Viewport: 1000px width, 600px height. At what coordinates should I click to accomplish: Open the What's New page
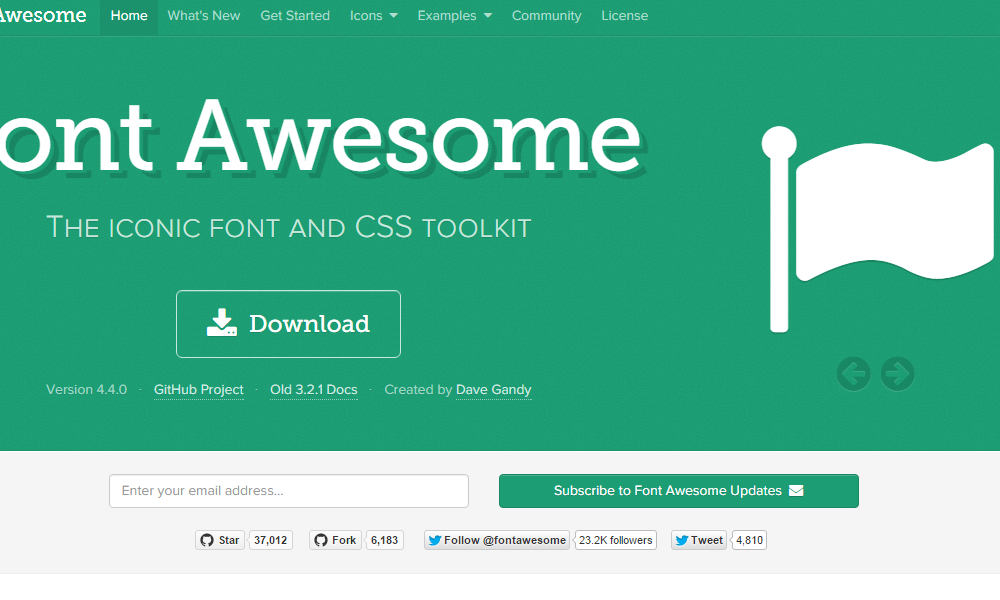[x=204, y=16]
